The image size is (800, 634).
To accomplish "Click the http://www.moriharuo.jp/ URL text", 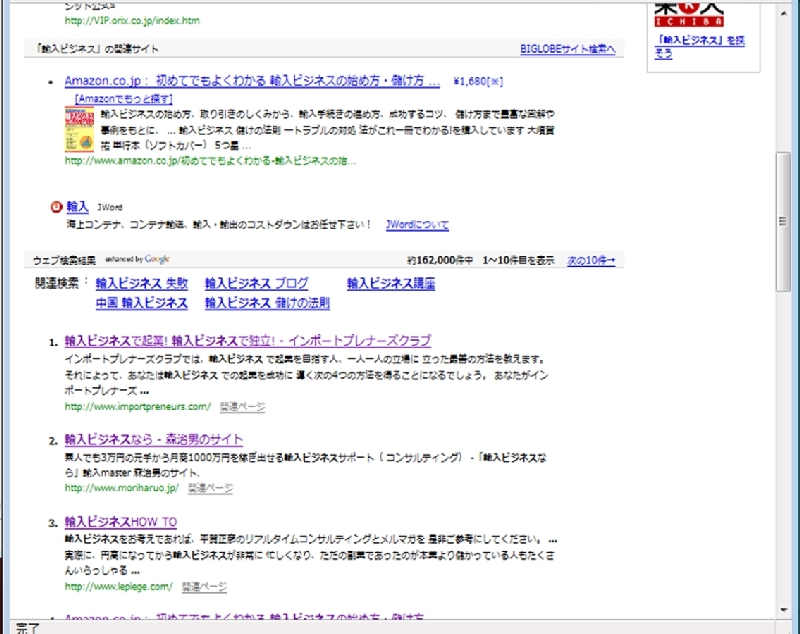I will pos(121,488).
